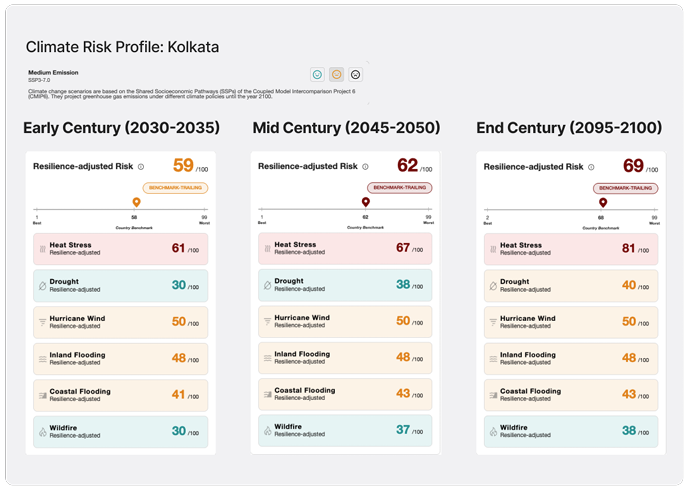Click Early Century Resilience-adjusted Risk info icon
690x494 pixels.
coord(140,167)
